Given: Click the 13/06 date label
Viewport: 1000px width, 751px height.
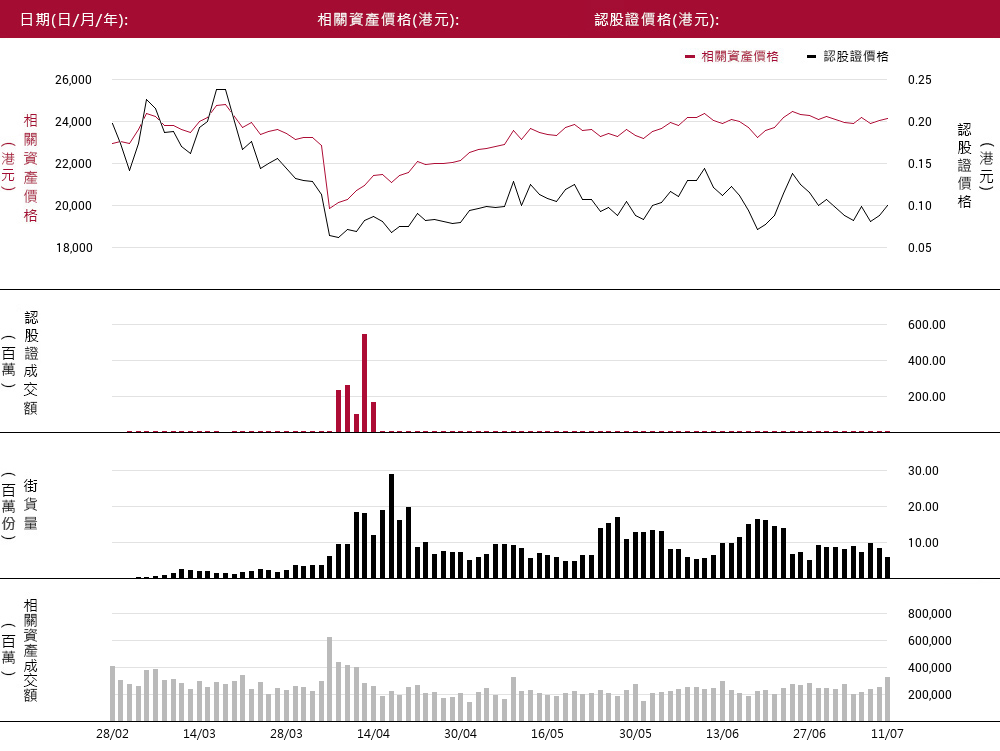Looking at the screenshot, I should pos(722,734).
